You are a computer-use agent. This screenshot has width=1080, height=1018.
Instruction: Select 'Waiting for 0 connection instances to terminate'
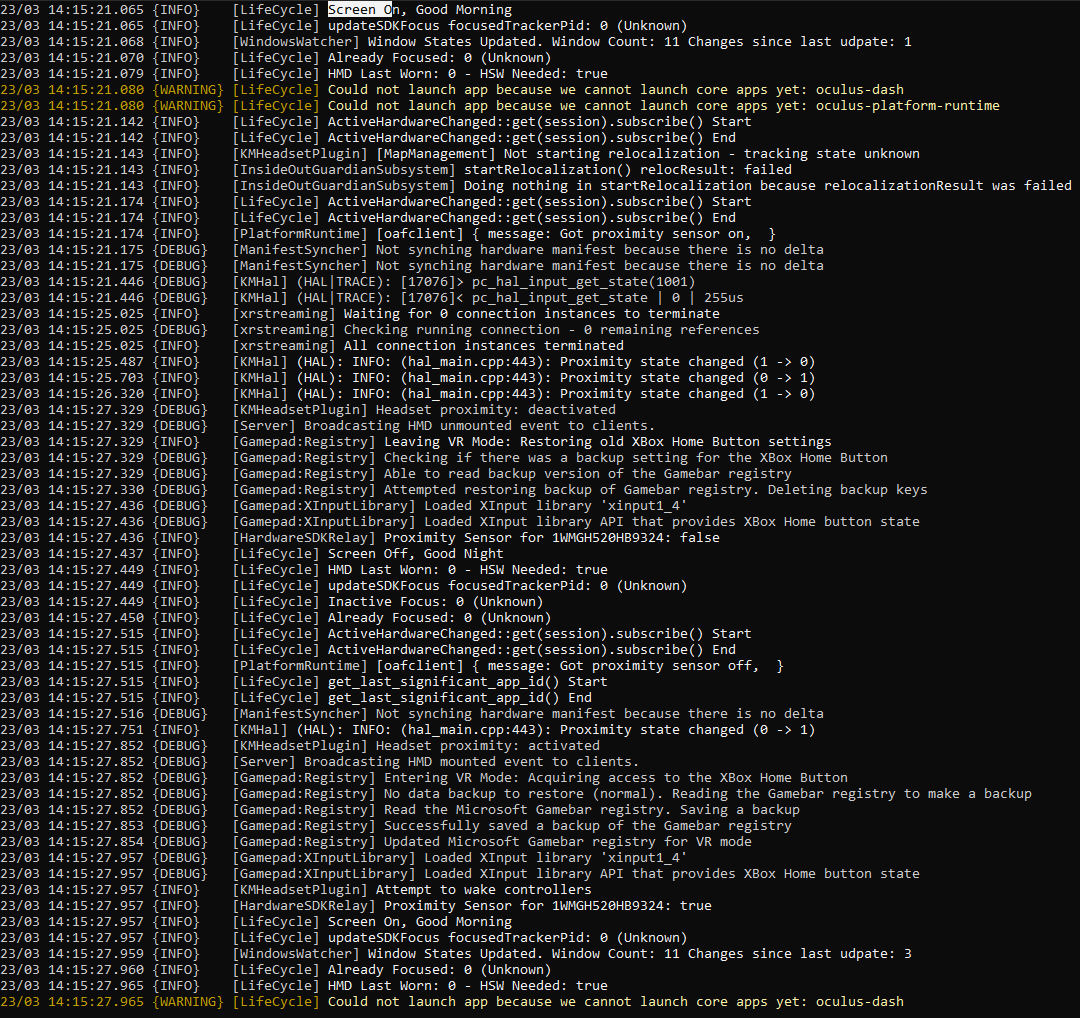[x=360, y=313]
